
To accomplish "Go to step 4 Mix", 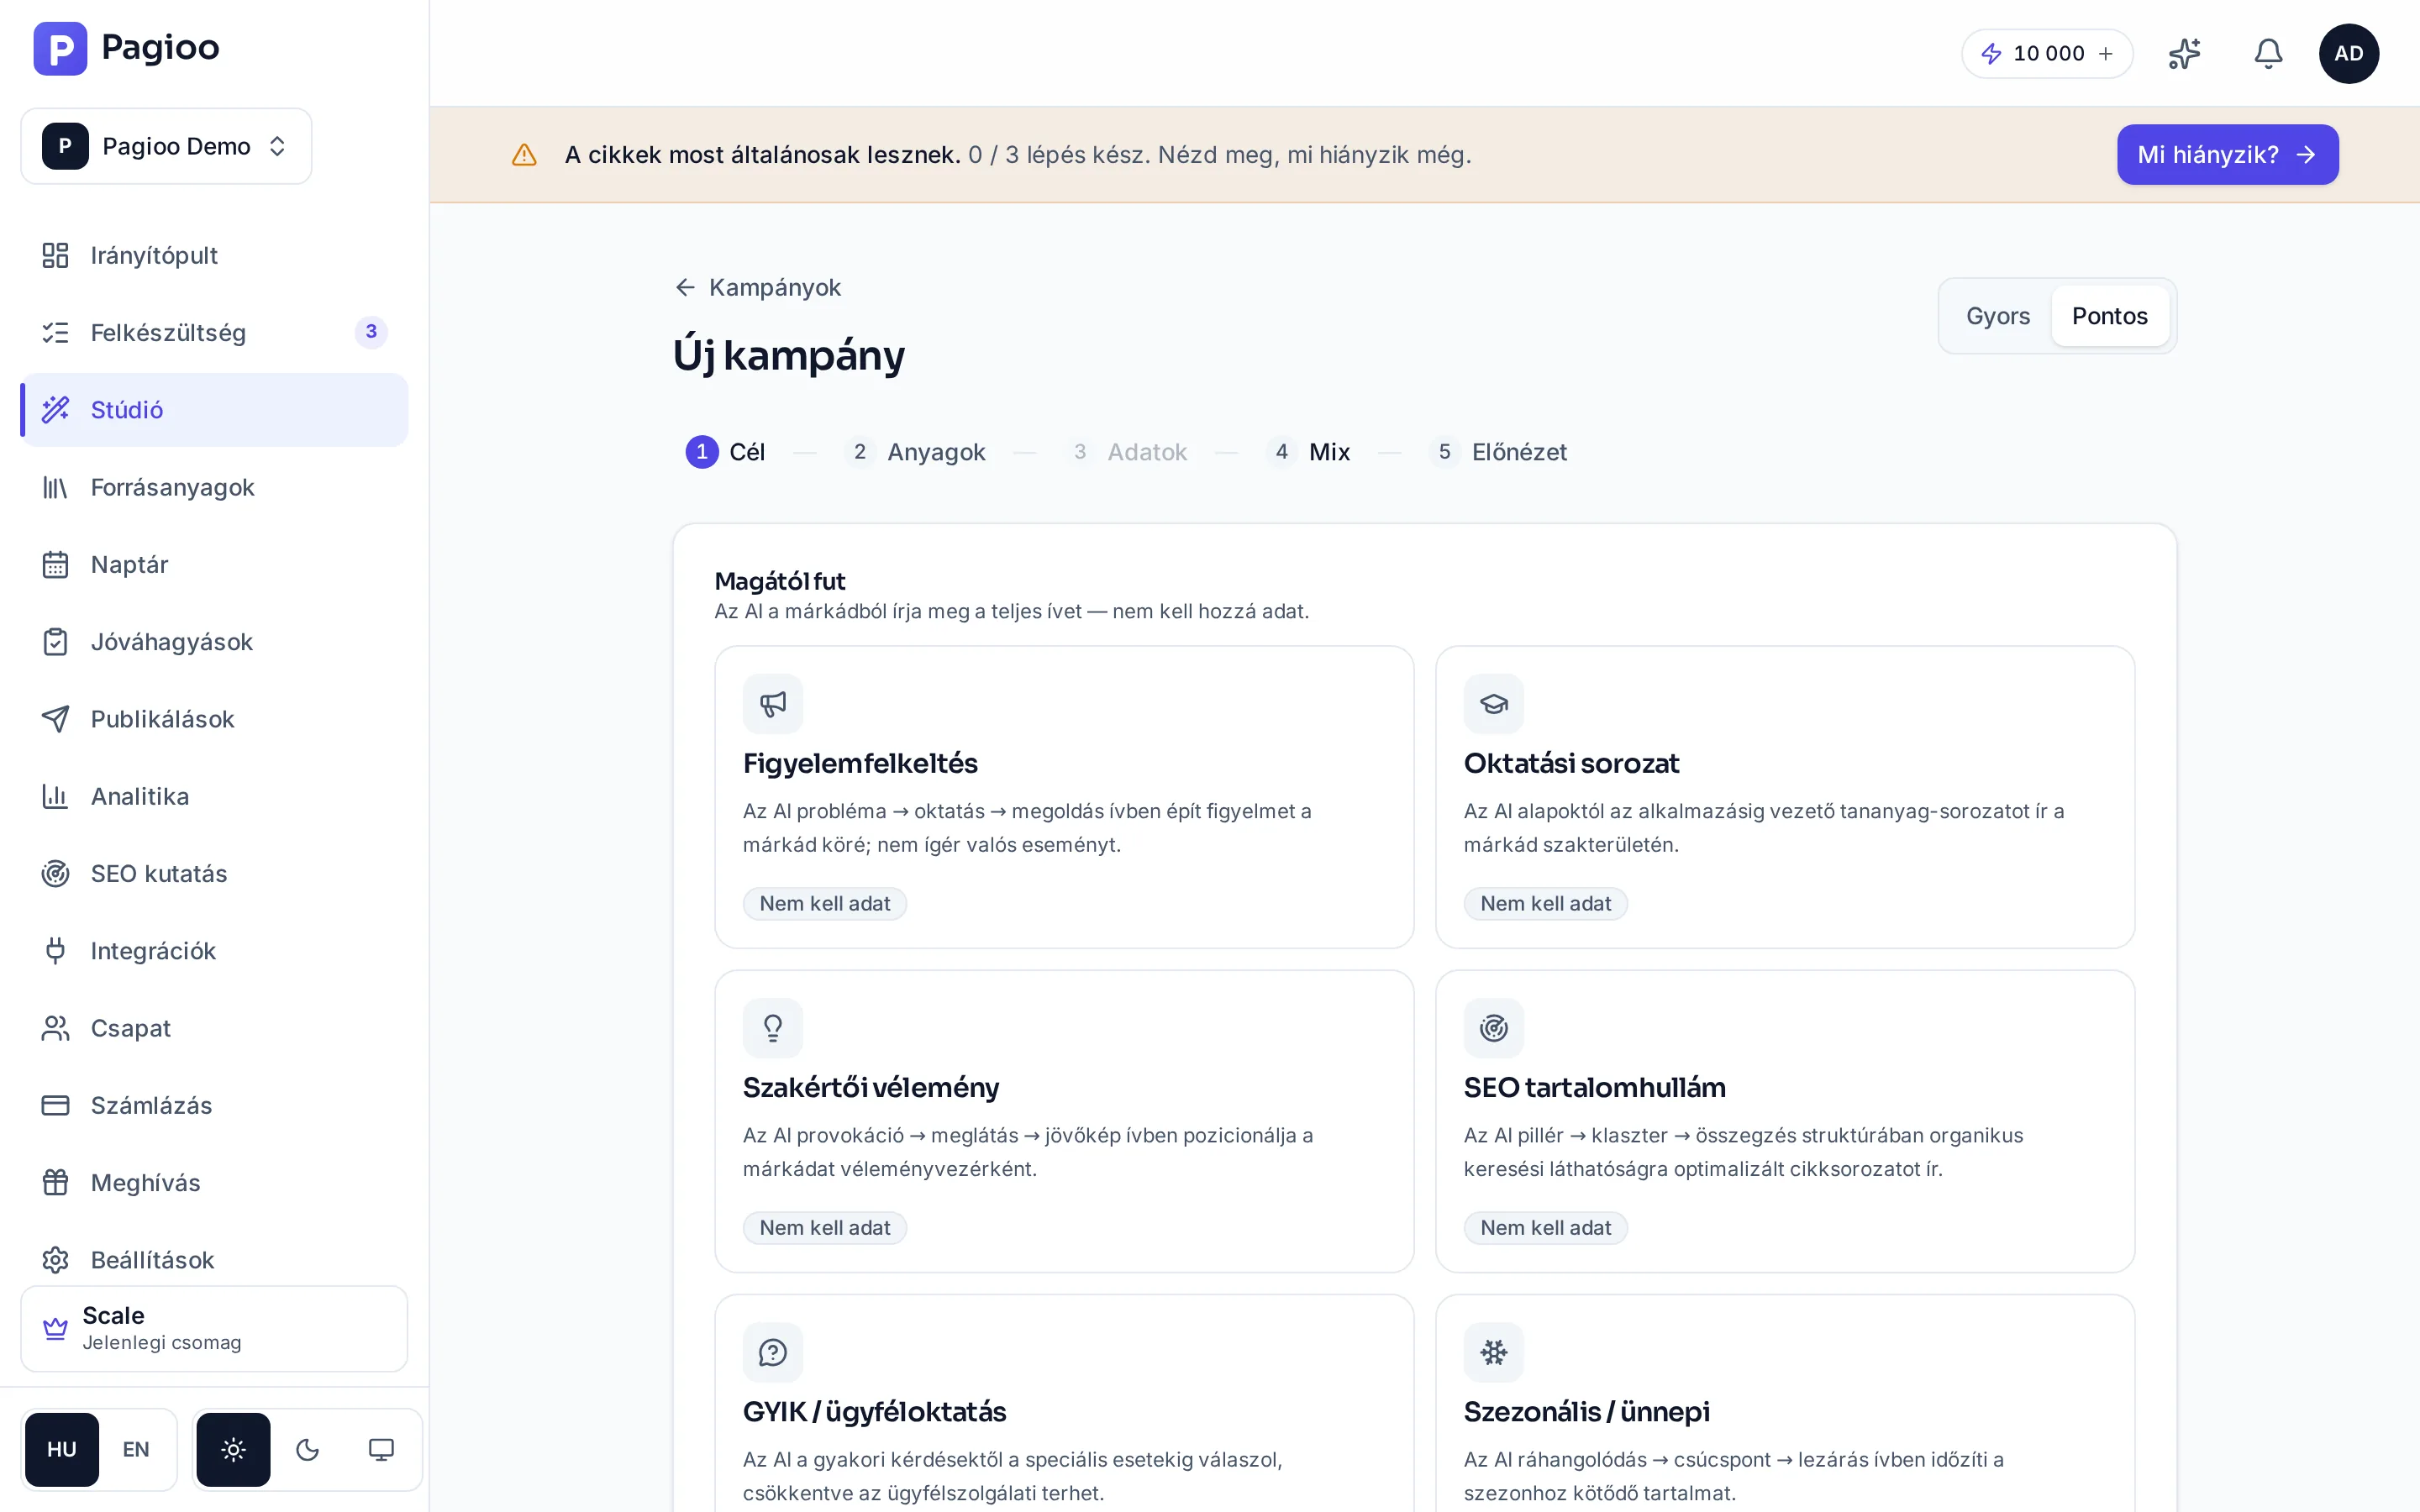I will [1308, 452].
